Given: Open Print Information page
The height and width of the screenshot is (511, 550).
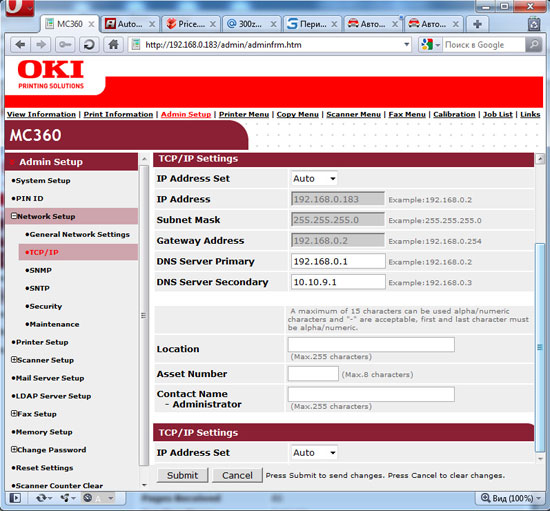Looking at the screenshot, I should point(118,114).
